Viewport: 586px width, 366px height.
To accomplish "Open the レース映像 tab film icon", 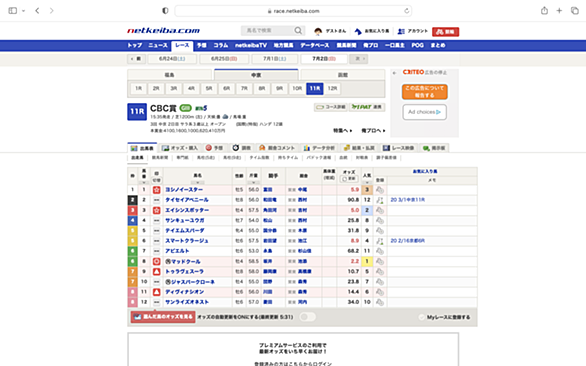I will pos(386,148).
